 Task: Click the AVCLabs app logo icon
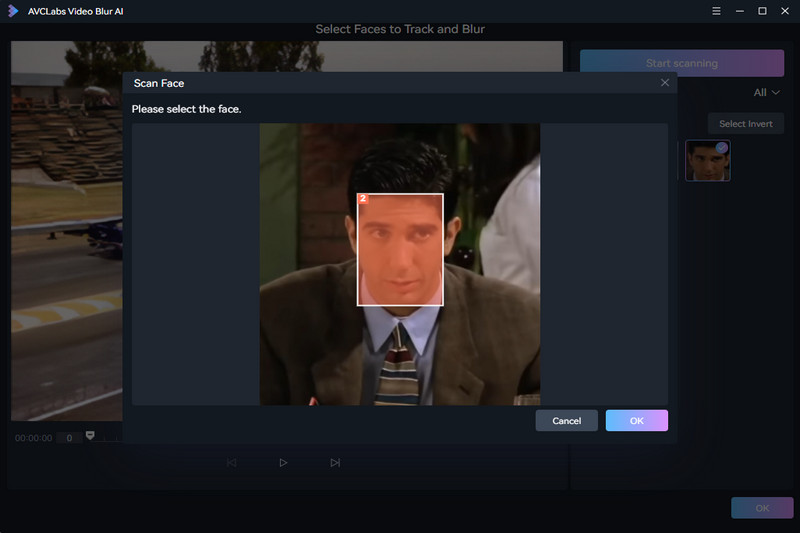[13, 11]
